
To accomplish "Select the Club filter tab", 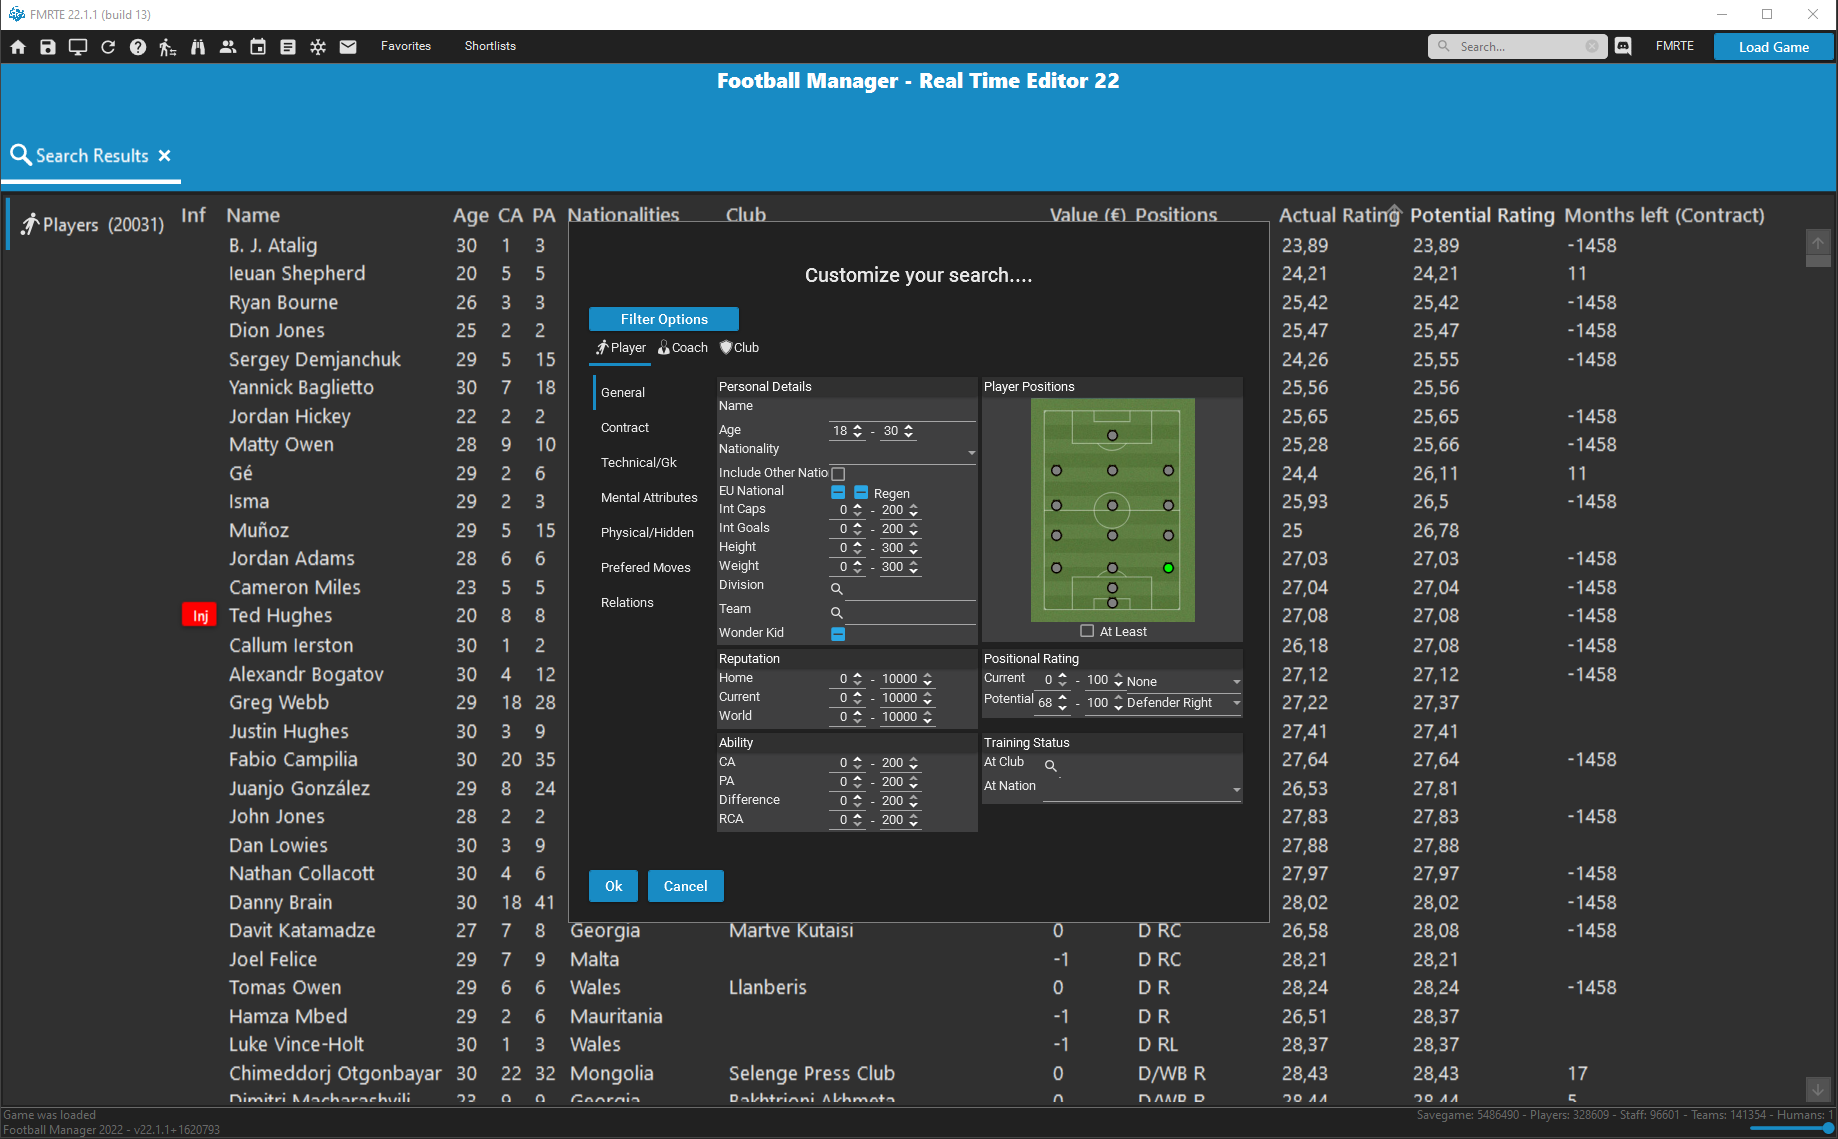I will point(740,348).
